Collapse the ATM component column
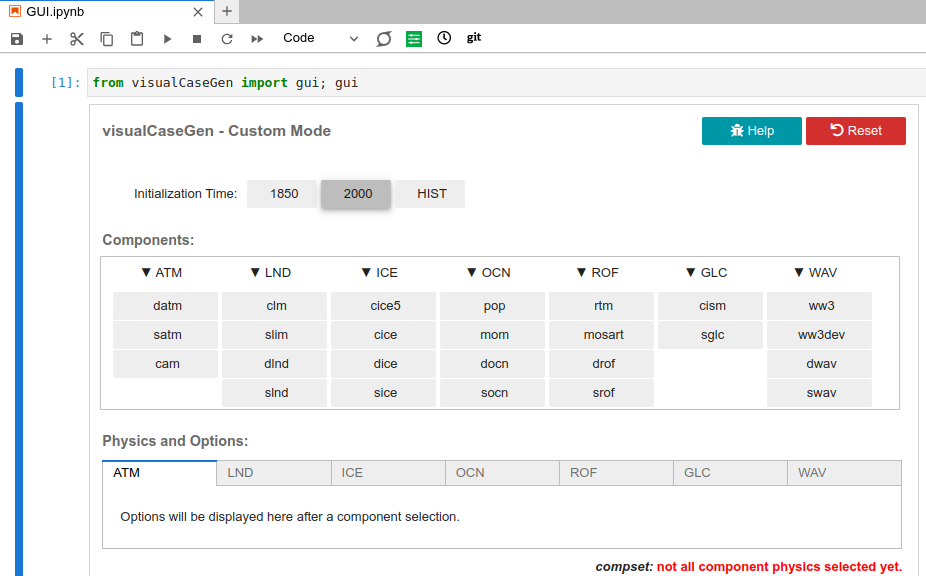The width and height of the screenshot is (926, 576). coord(161,272)
